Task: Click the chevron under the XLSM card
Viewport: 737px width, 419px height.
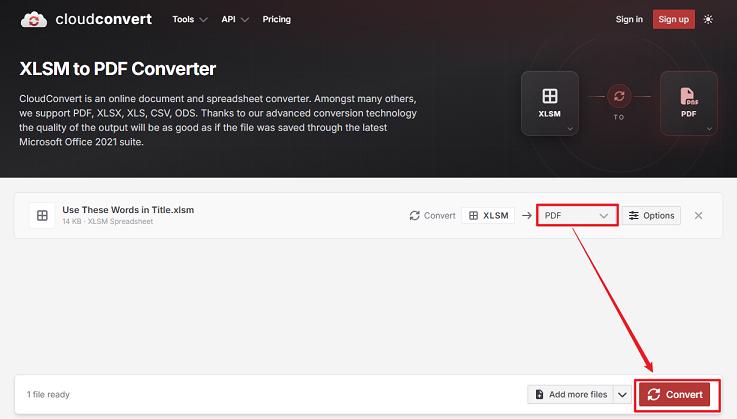Action: 570,128
